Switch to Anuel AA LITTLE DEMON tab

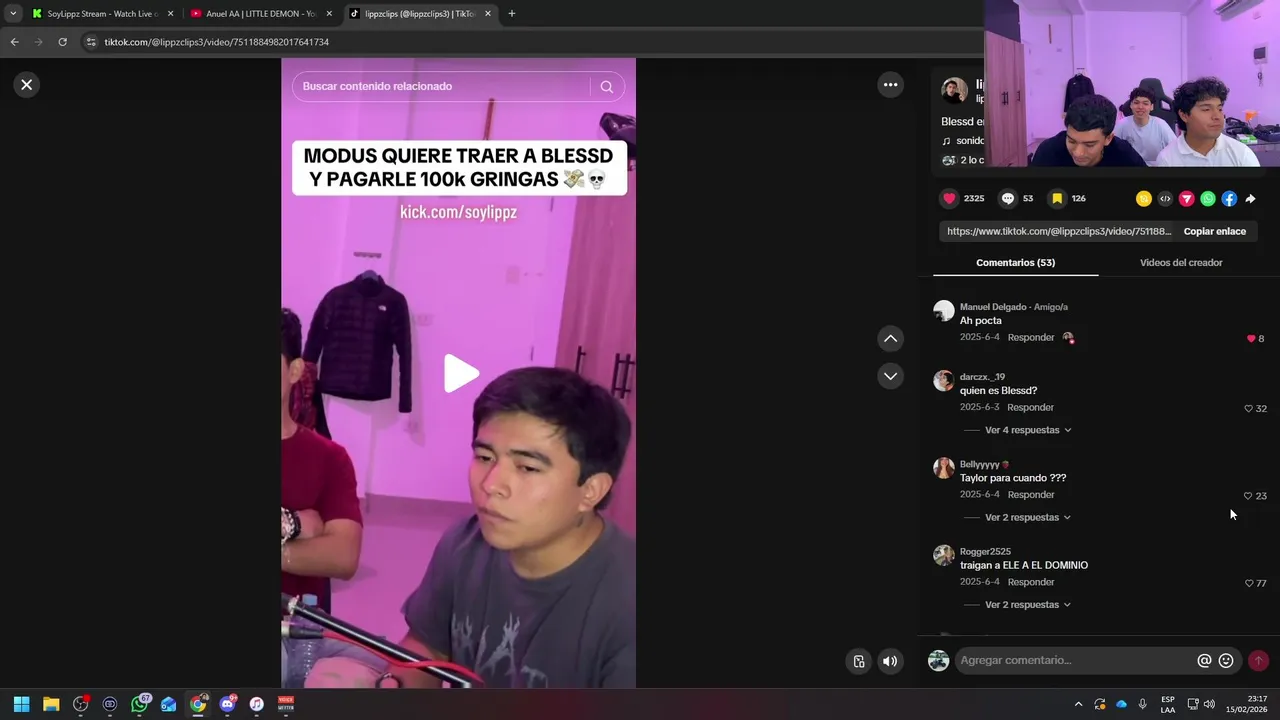pyautogui.click(x=260, y=14)
